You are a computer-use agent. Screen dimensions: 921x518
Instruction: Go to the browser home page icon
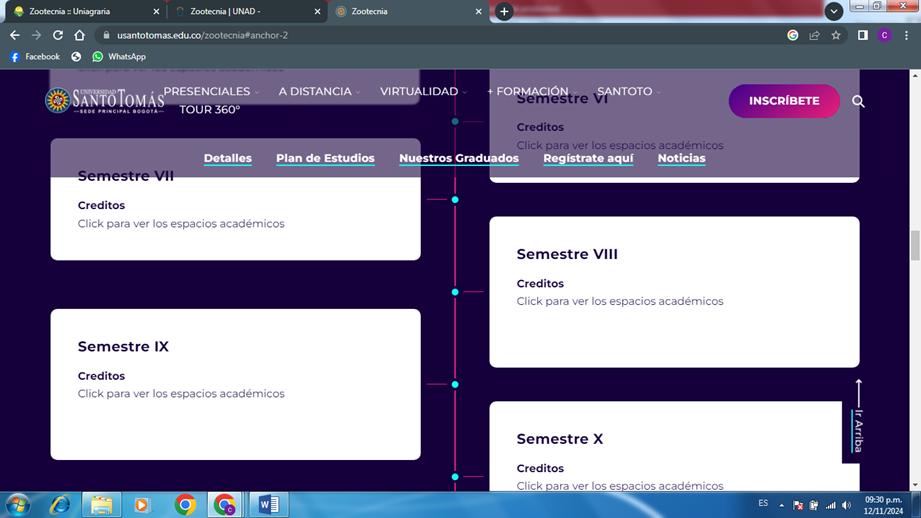pyautogui.click(x=80, y=35)
